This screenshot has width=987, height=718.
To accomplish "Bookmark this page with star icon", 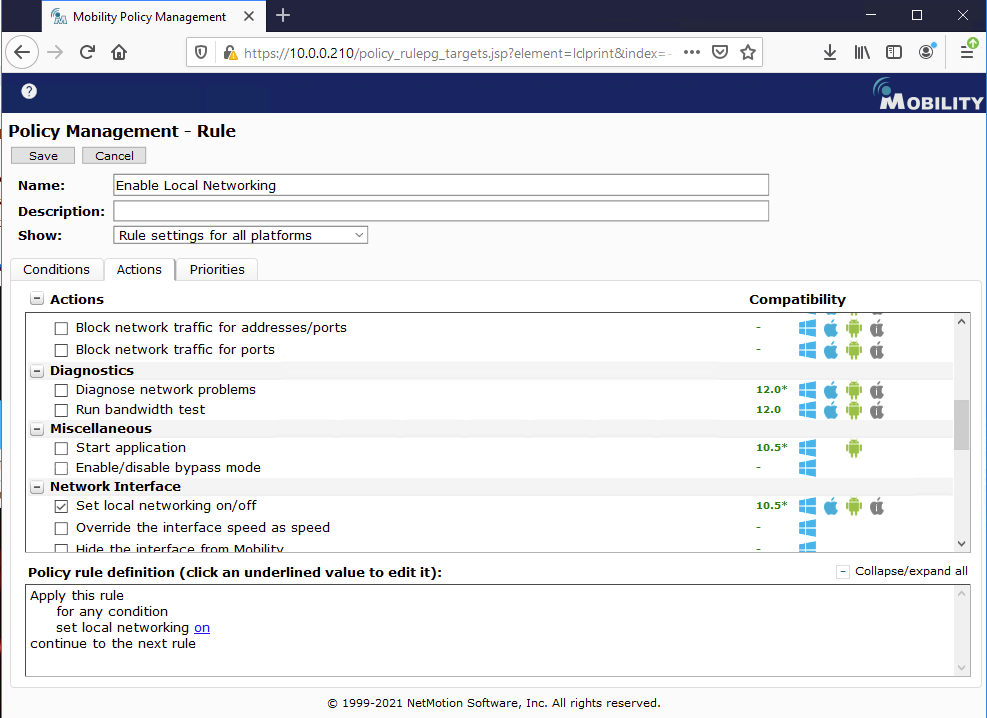I will (x=747, y=53).
